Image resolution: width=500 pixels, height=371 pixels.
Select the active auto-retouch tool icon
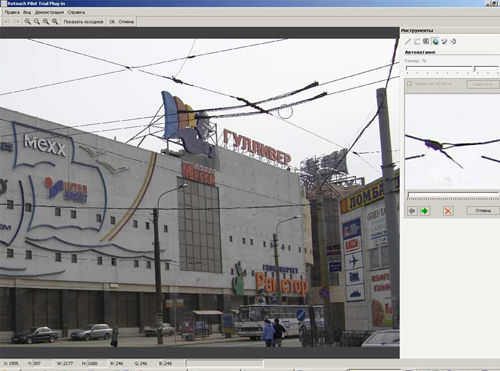click(x=435, y=41)
